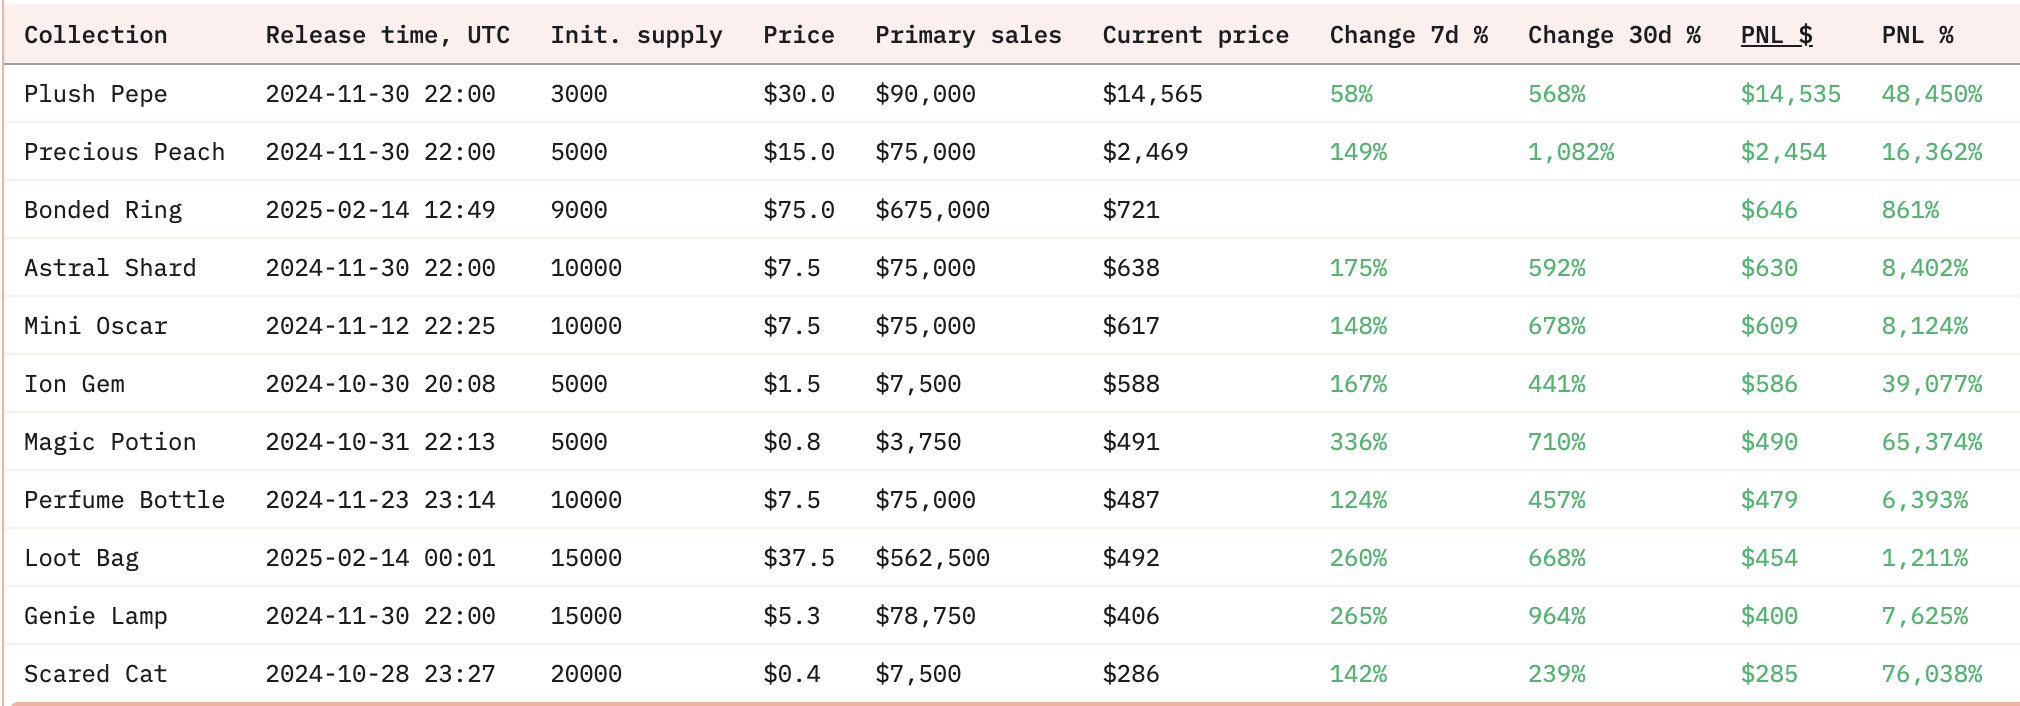This screenshot has width=2020, height=706.
Task: Click the Change 7d % column header
Action: coord(1408,35)
